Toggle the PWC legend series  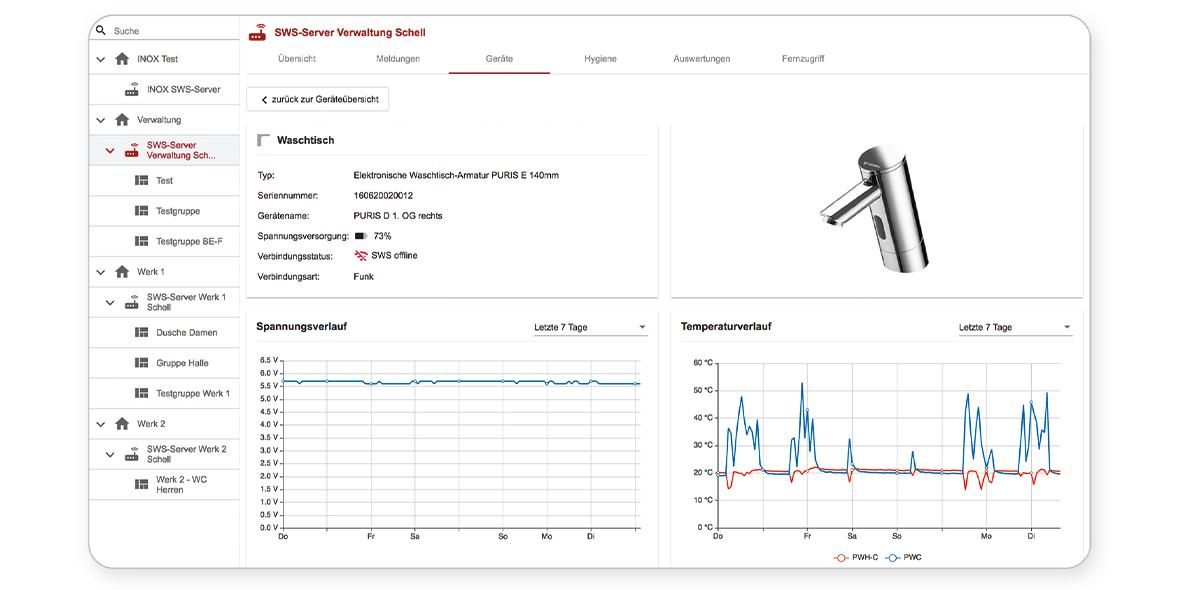(904, 557)
